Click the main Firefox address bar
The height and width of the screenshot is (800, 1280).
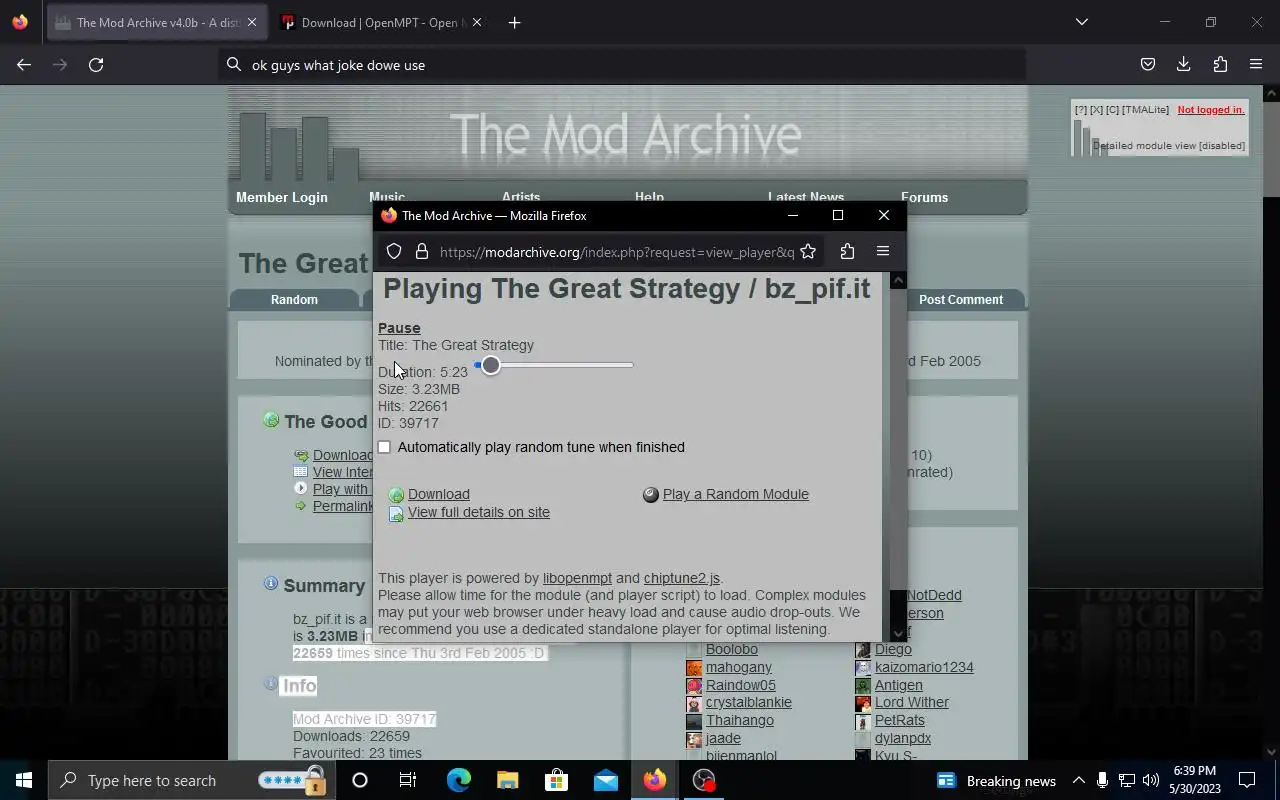pyautogui.click(x=622, y=65)
